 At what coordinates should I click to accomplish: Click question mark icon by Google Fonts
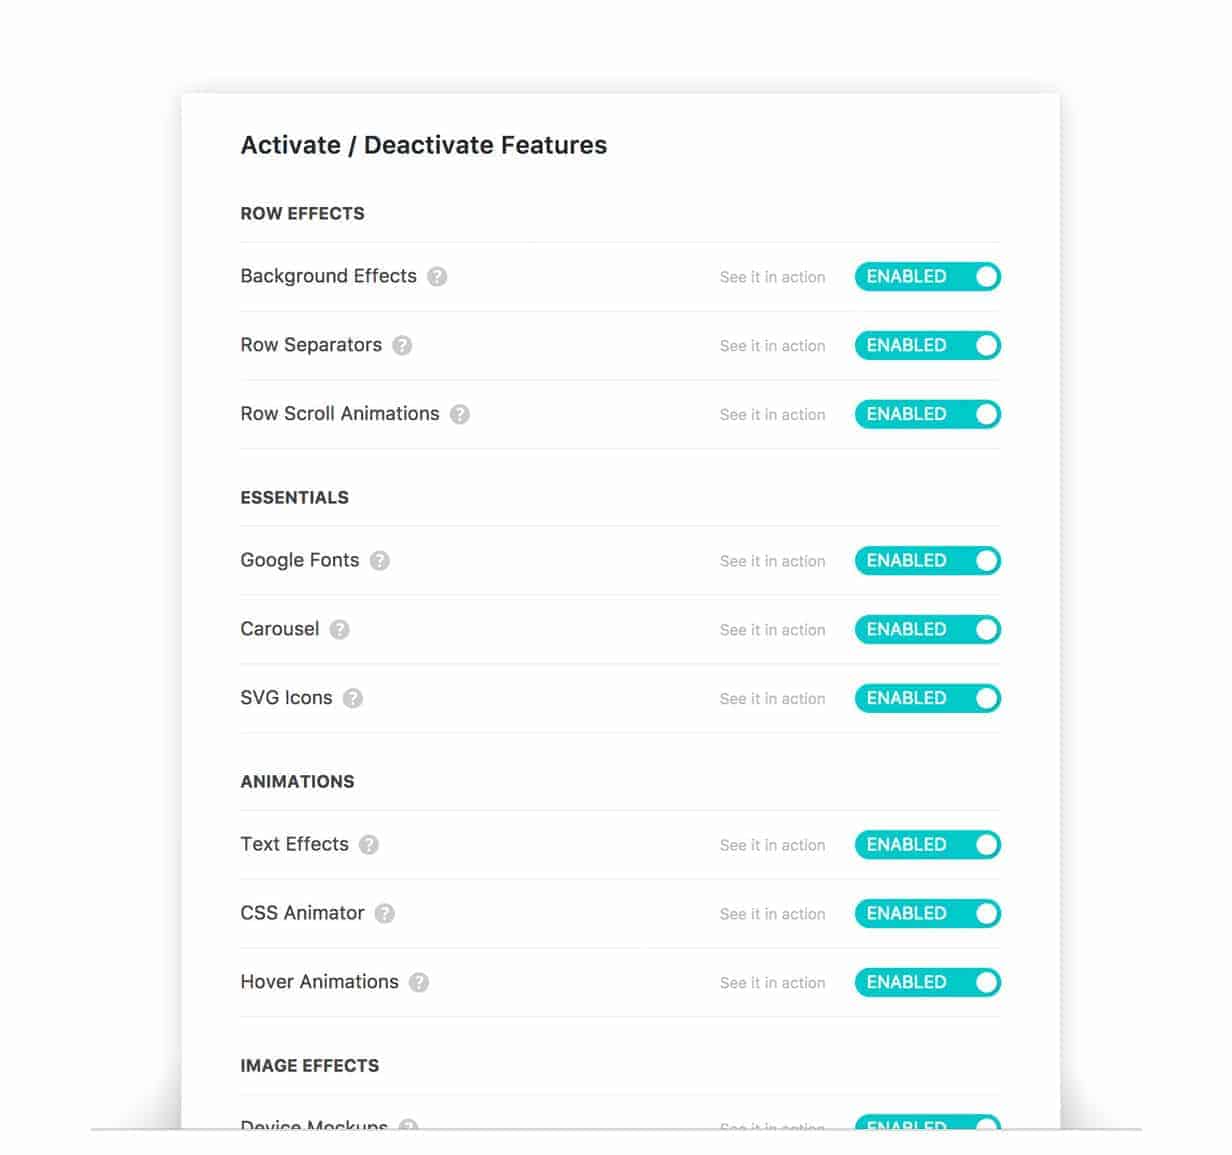[380, 561]
